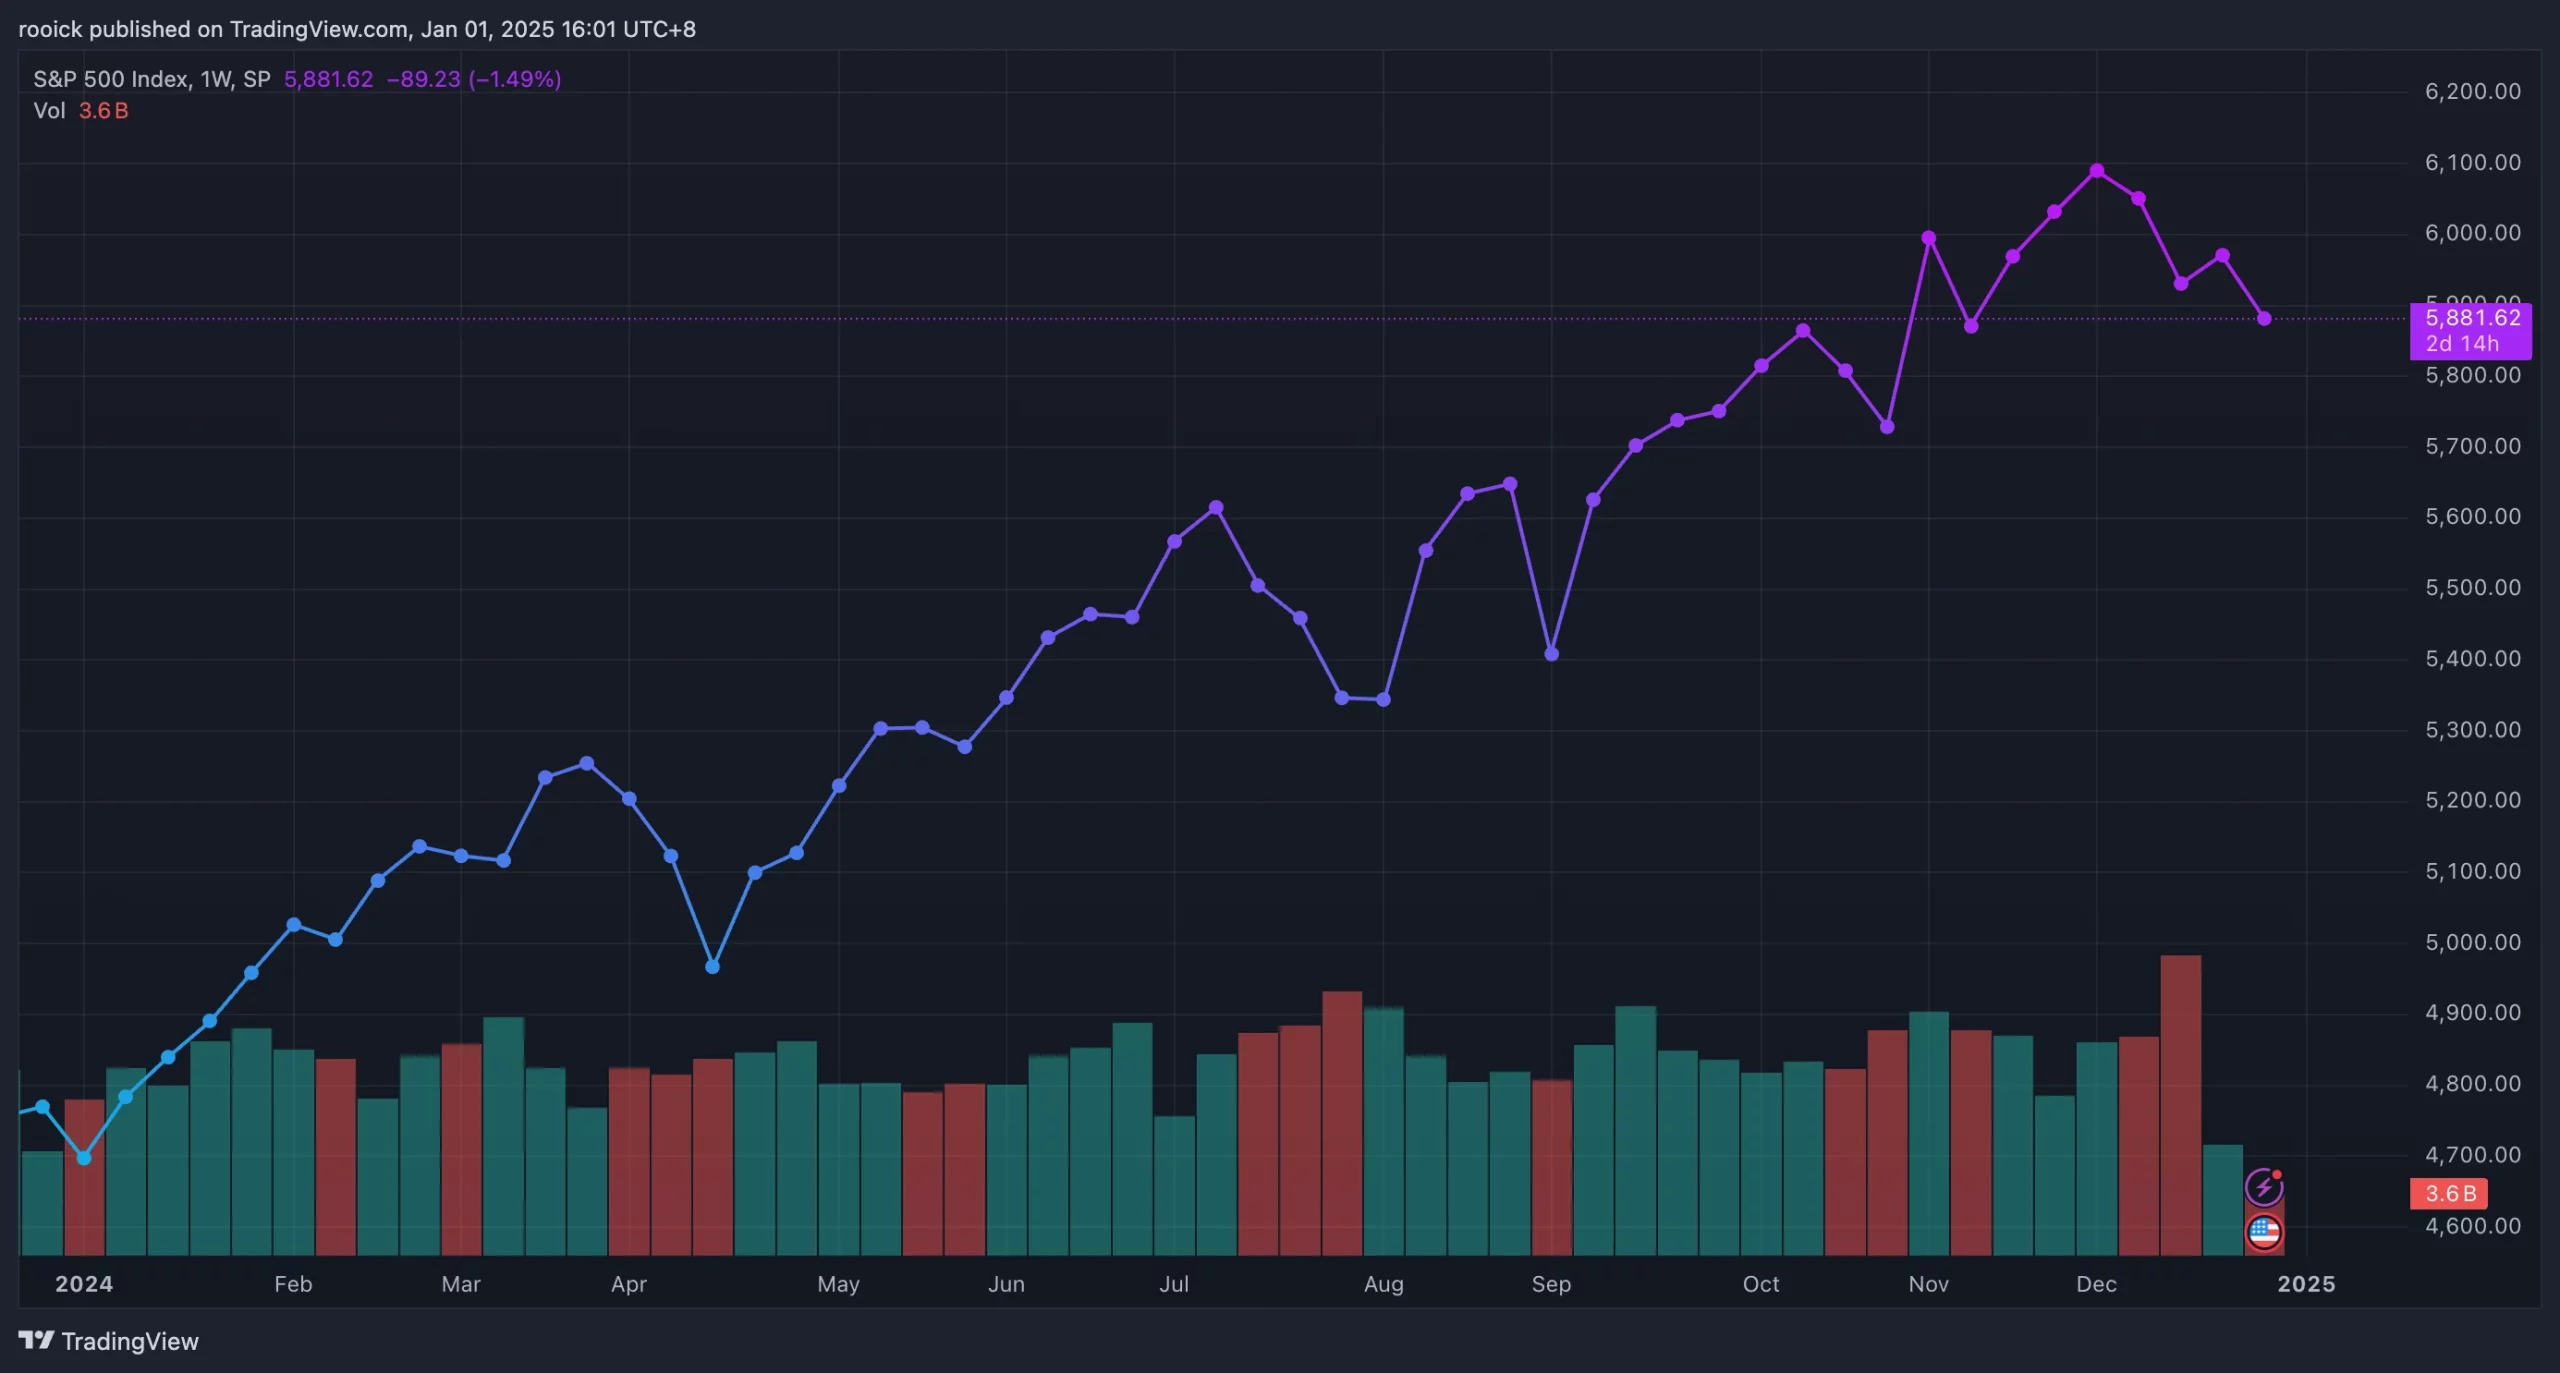Screen dimensions: 2560x1373
Task: Click the red 3.6 B volume tag on price axis
Action: coord(2449,1193)
